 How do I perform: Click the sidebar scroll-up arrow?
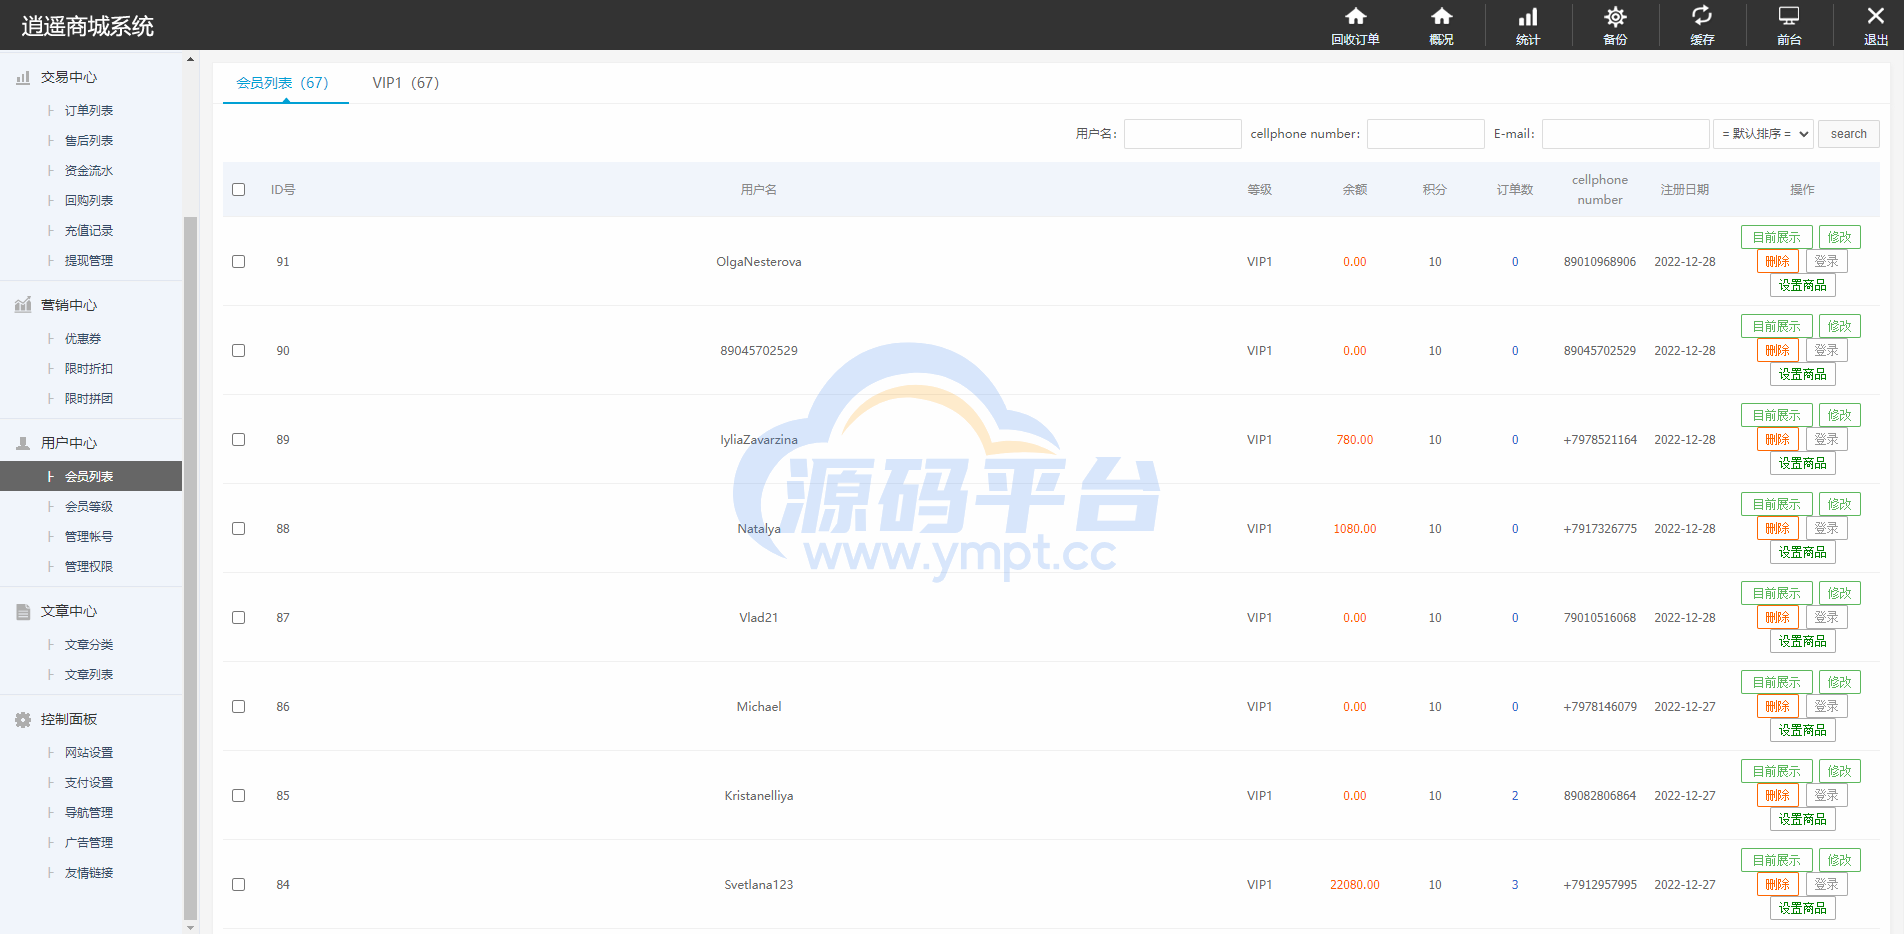(x=190, y=59)
